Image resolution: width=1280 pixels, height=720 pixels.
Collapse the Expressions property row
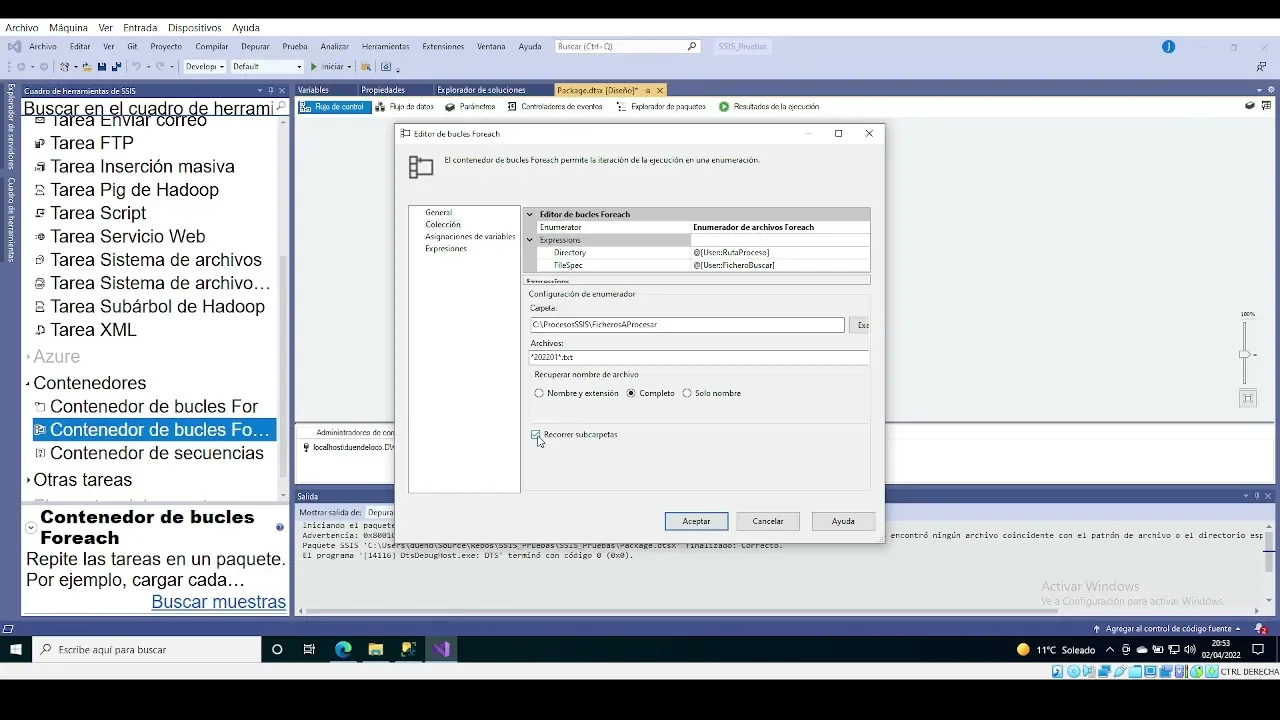[530, 240]
